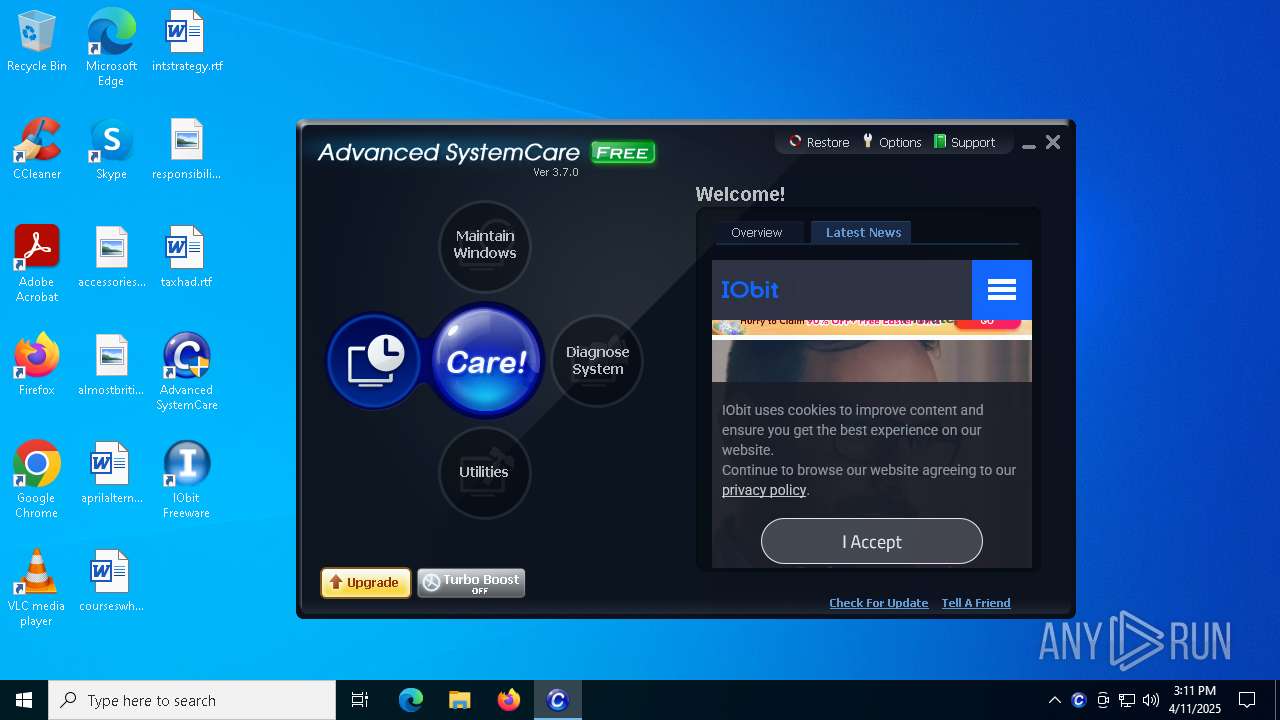Open the Maintain Windows module
1280x720 pixels.
(x=485, y=246)
